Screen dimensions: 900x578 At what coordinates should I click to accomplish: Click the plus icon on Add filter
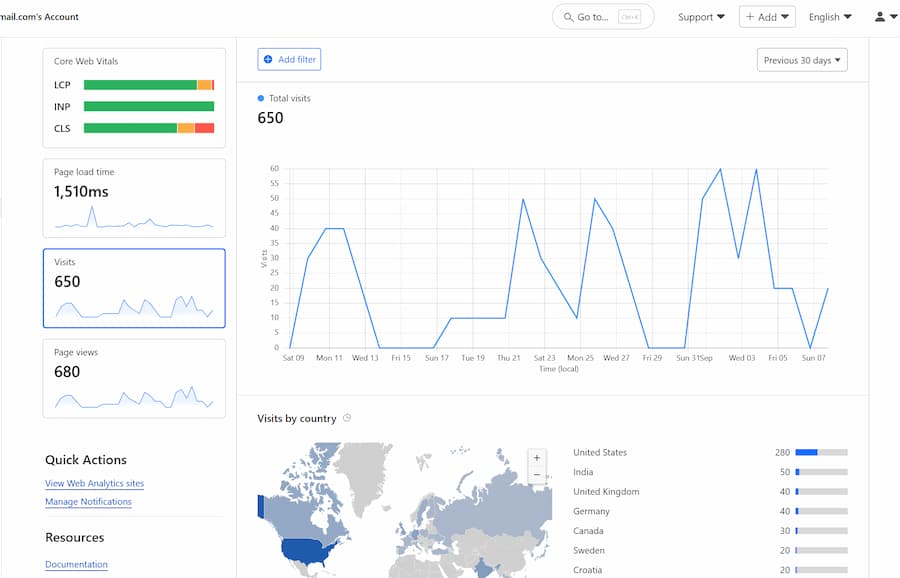(266, 59)
